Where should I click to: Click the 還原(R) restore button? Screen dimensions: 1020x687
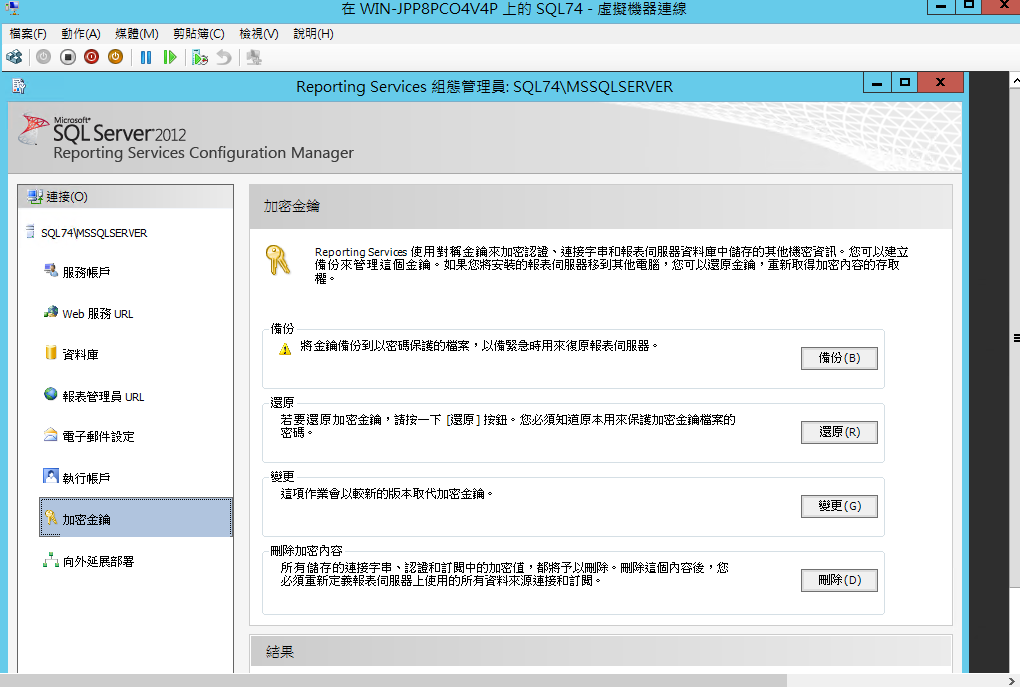[x=839, y=432]
